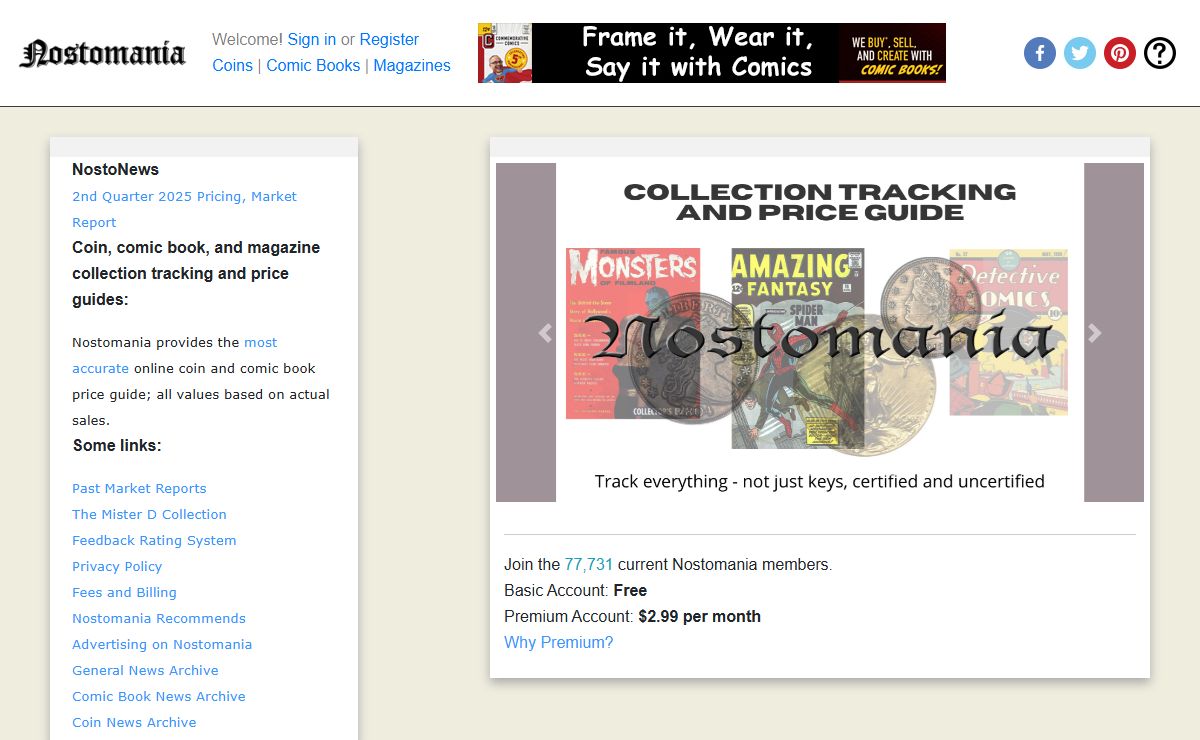Open the Nostomania Twitter icon
This screenshot has height=740, width=1200.
(1080, 53)
